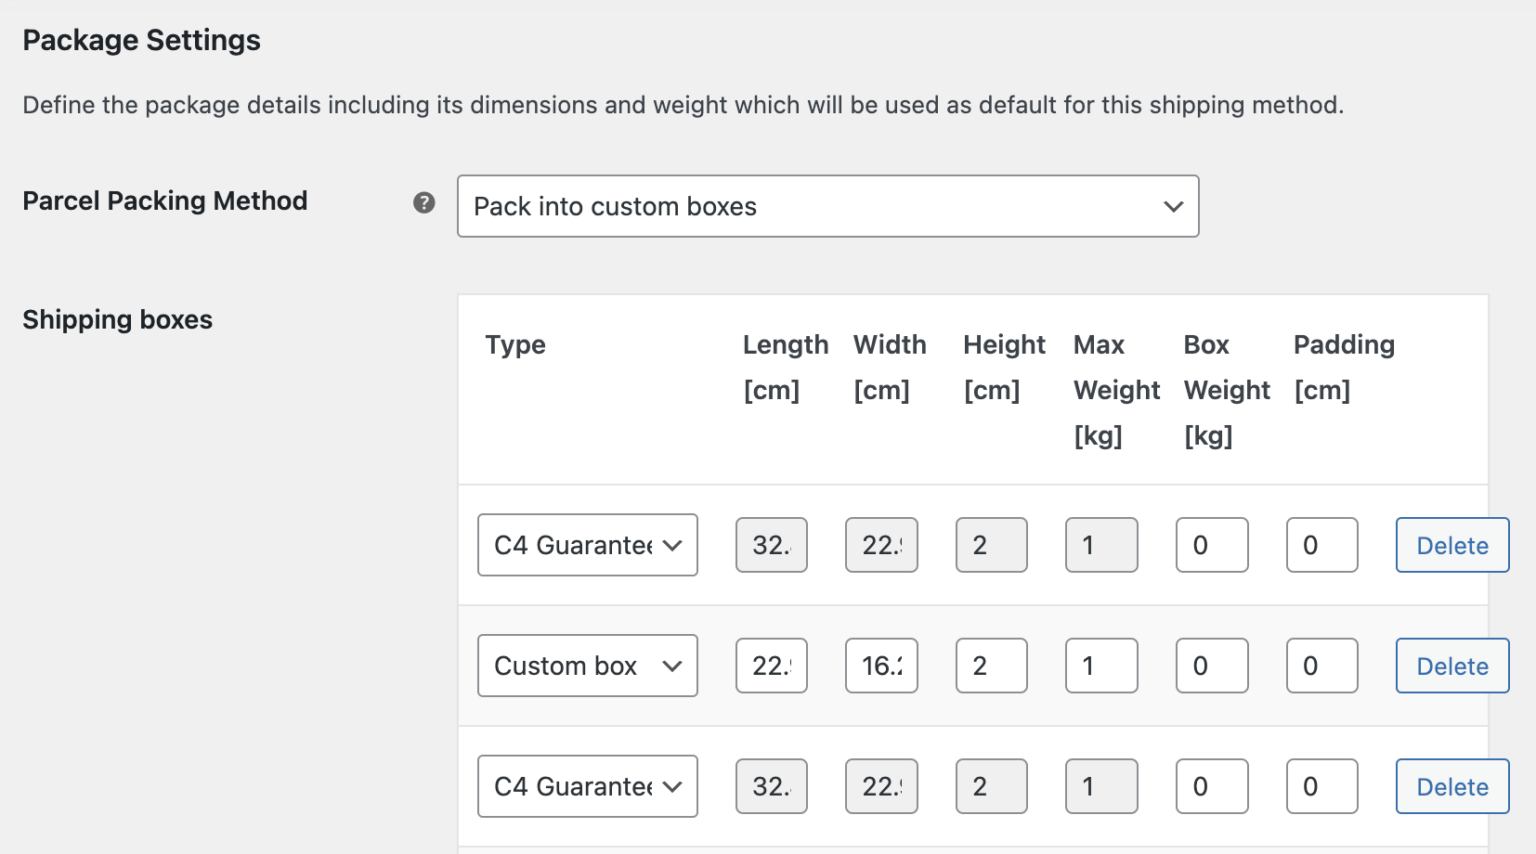Remove the Custom box shipping row
Viewport: 1536px width, 854px height.
(1451, 665)
